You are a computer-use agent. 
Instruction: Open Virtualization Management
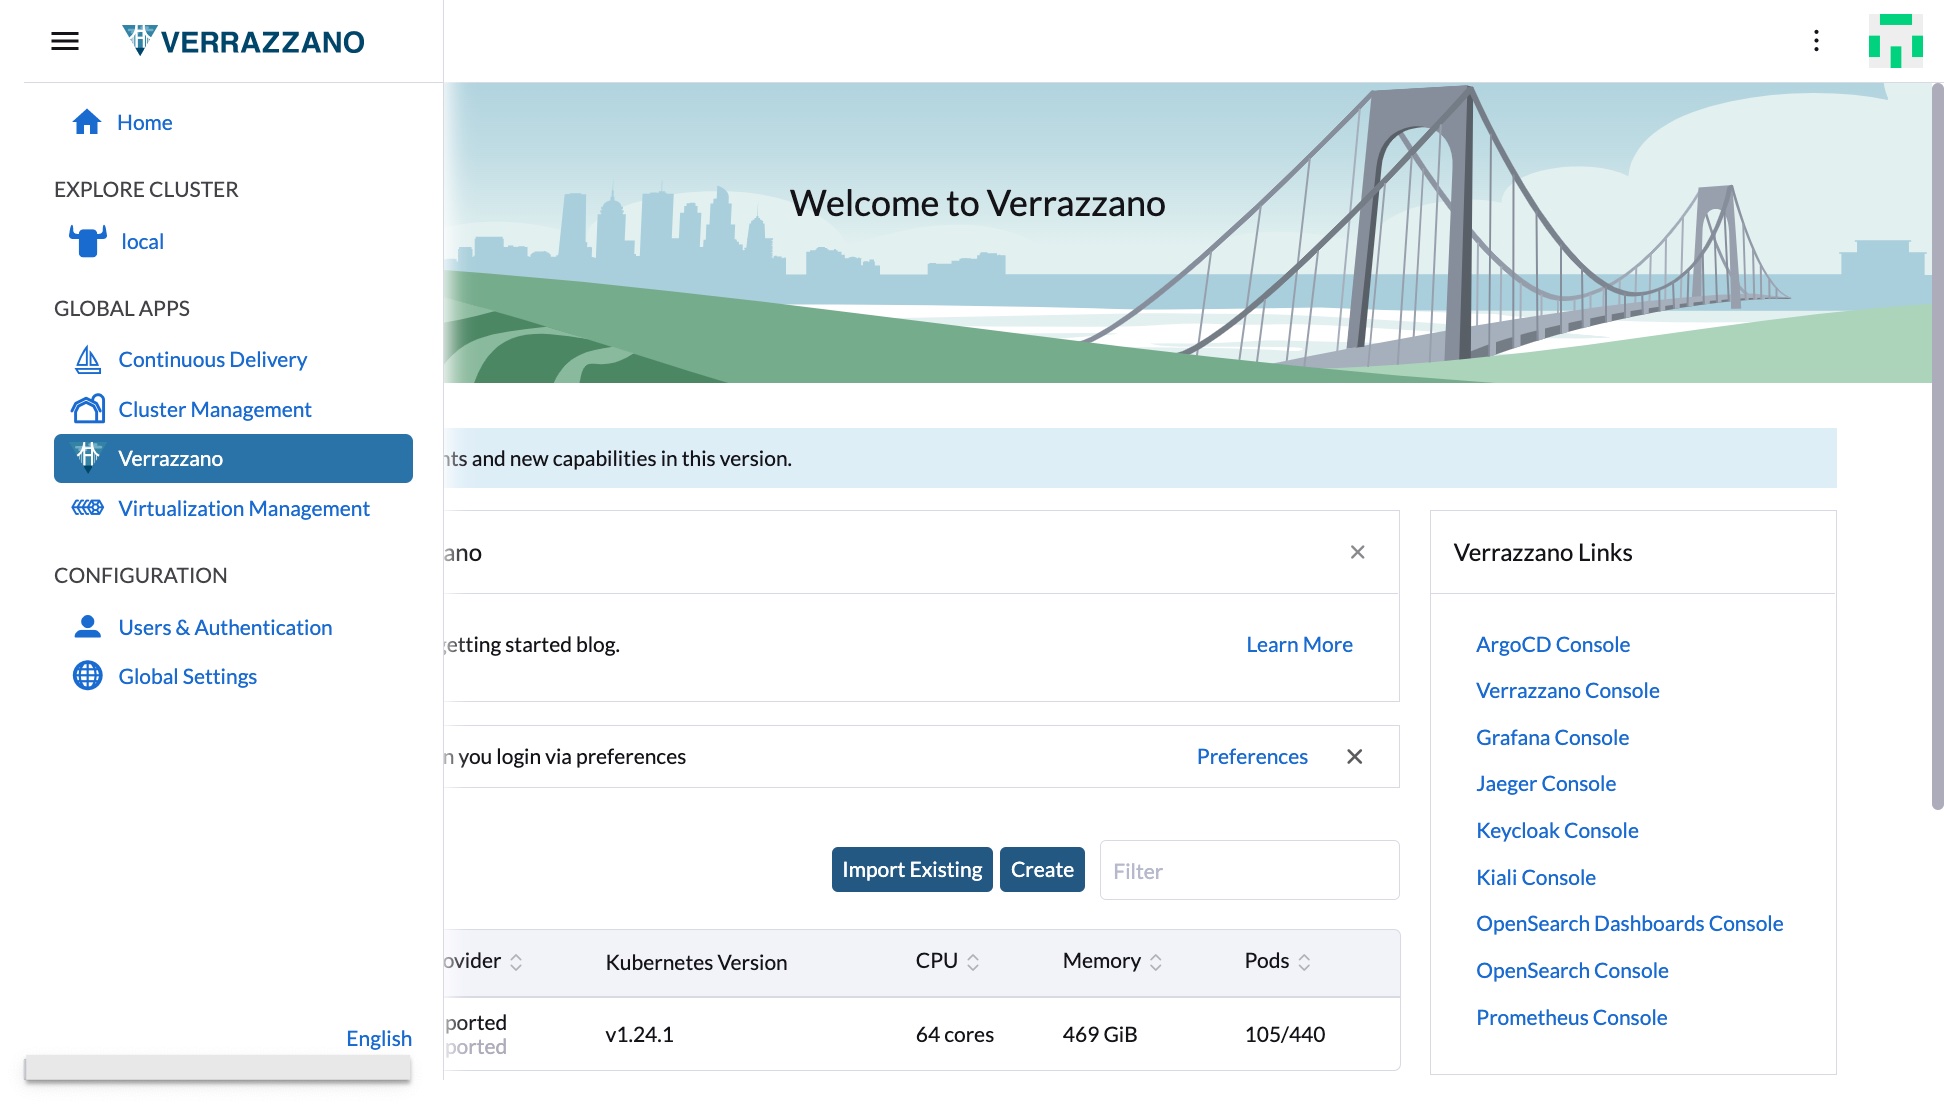tap(88, 507)
